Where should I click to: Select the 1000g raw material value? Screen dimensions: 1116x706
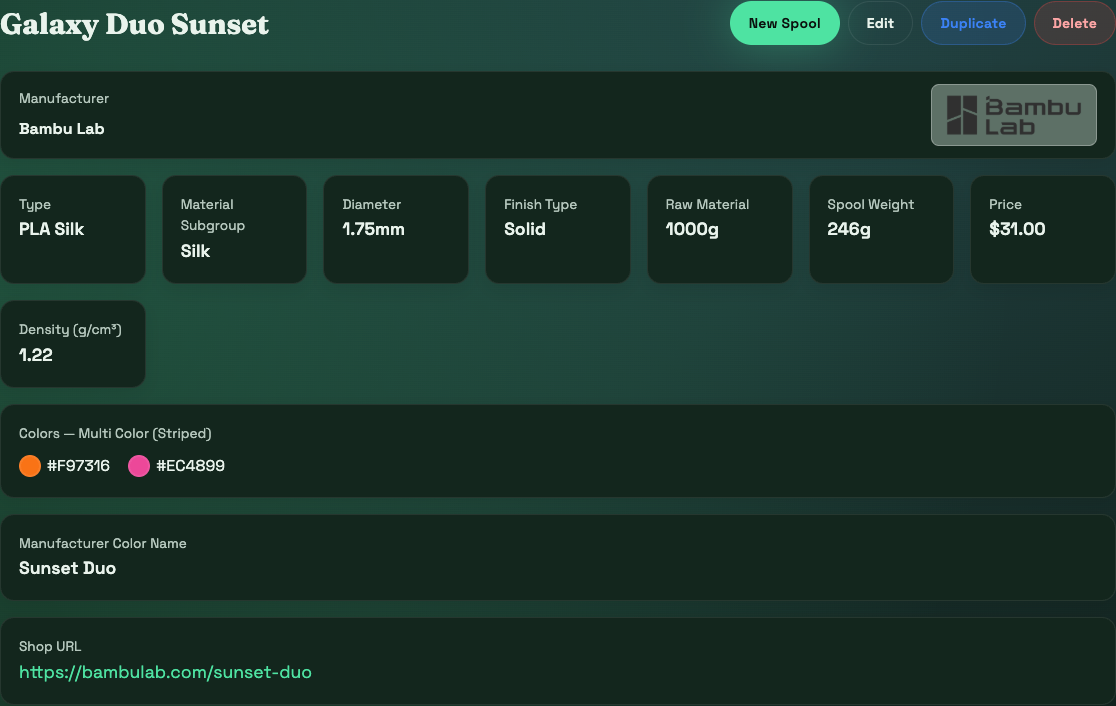click(692, 229)
